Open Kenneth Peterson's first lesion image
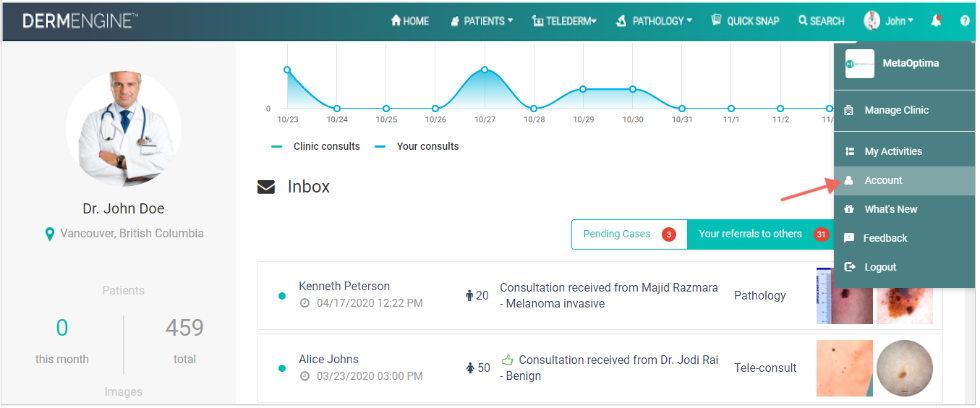Viewport: 980px width, 408px height. pyautogui.click(x=844, y=296)
